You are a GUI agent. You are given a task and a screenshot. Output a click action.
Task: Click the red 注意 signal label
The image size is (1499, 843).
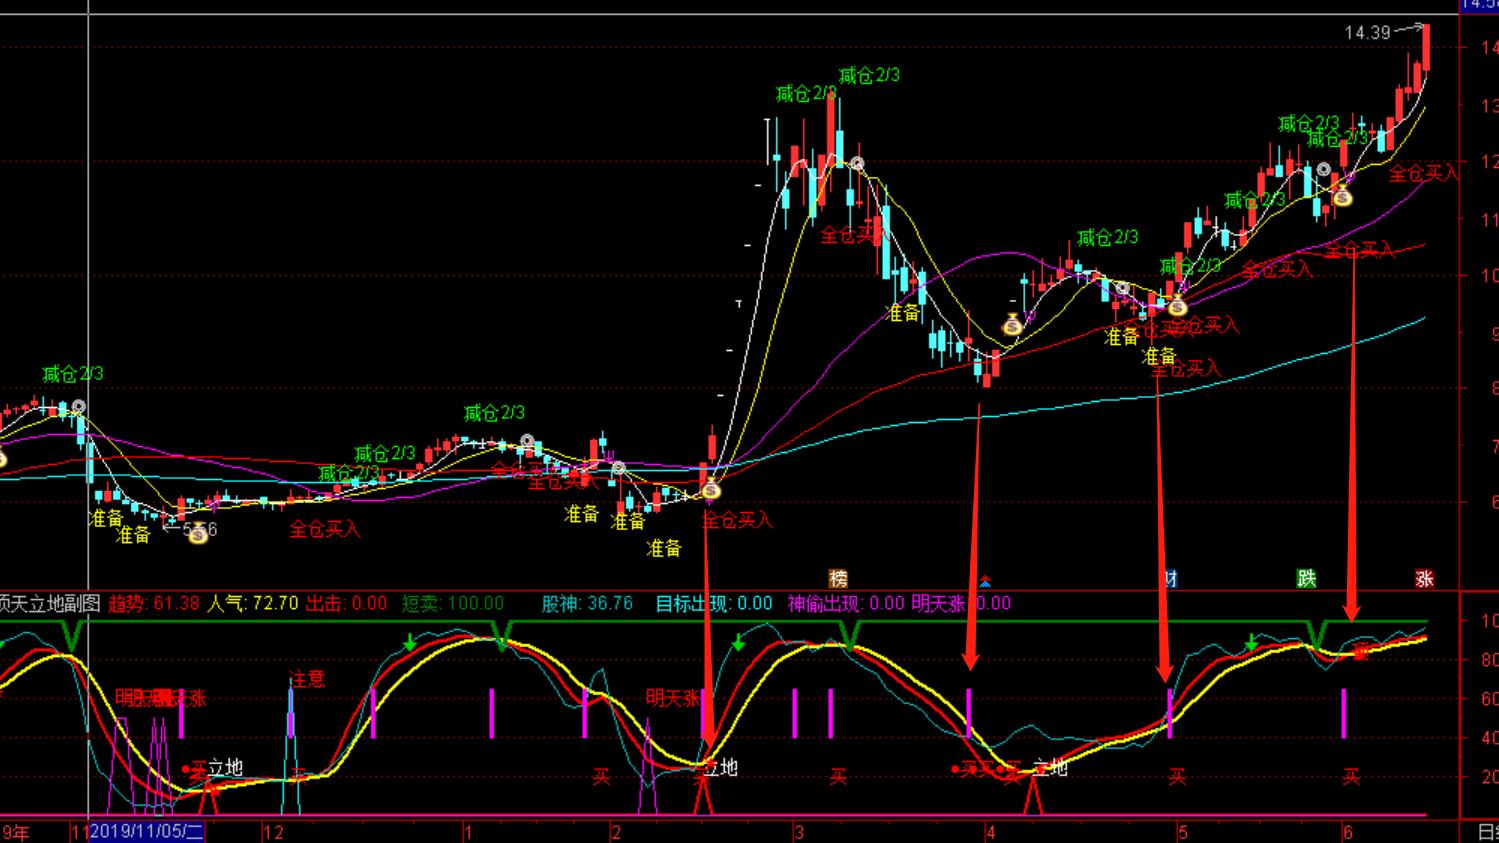coord(307,679)
